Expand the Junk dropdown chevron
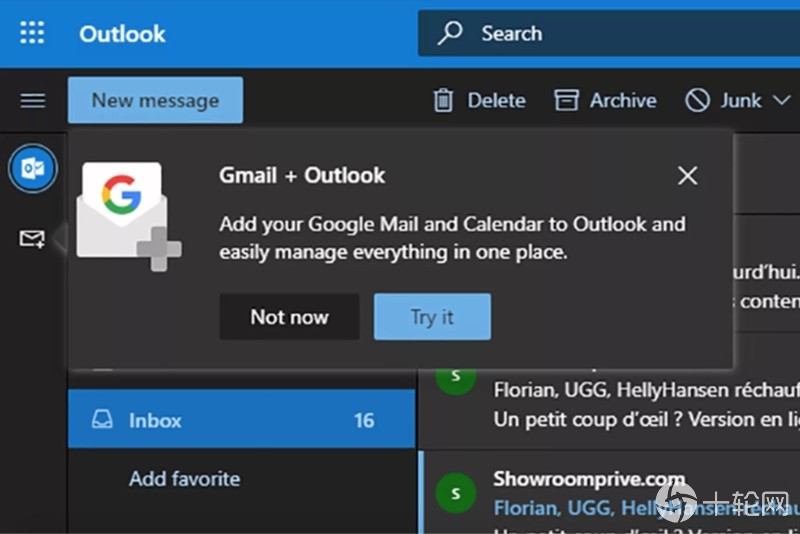 (782, 100)
